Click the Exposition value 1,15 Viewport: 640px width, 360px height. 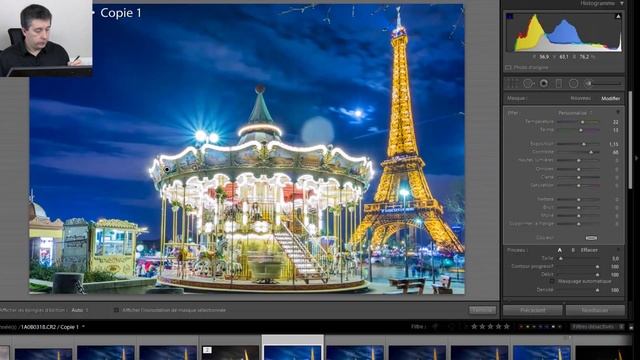click(x=613, y=144)
